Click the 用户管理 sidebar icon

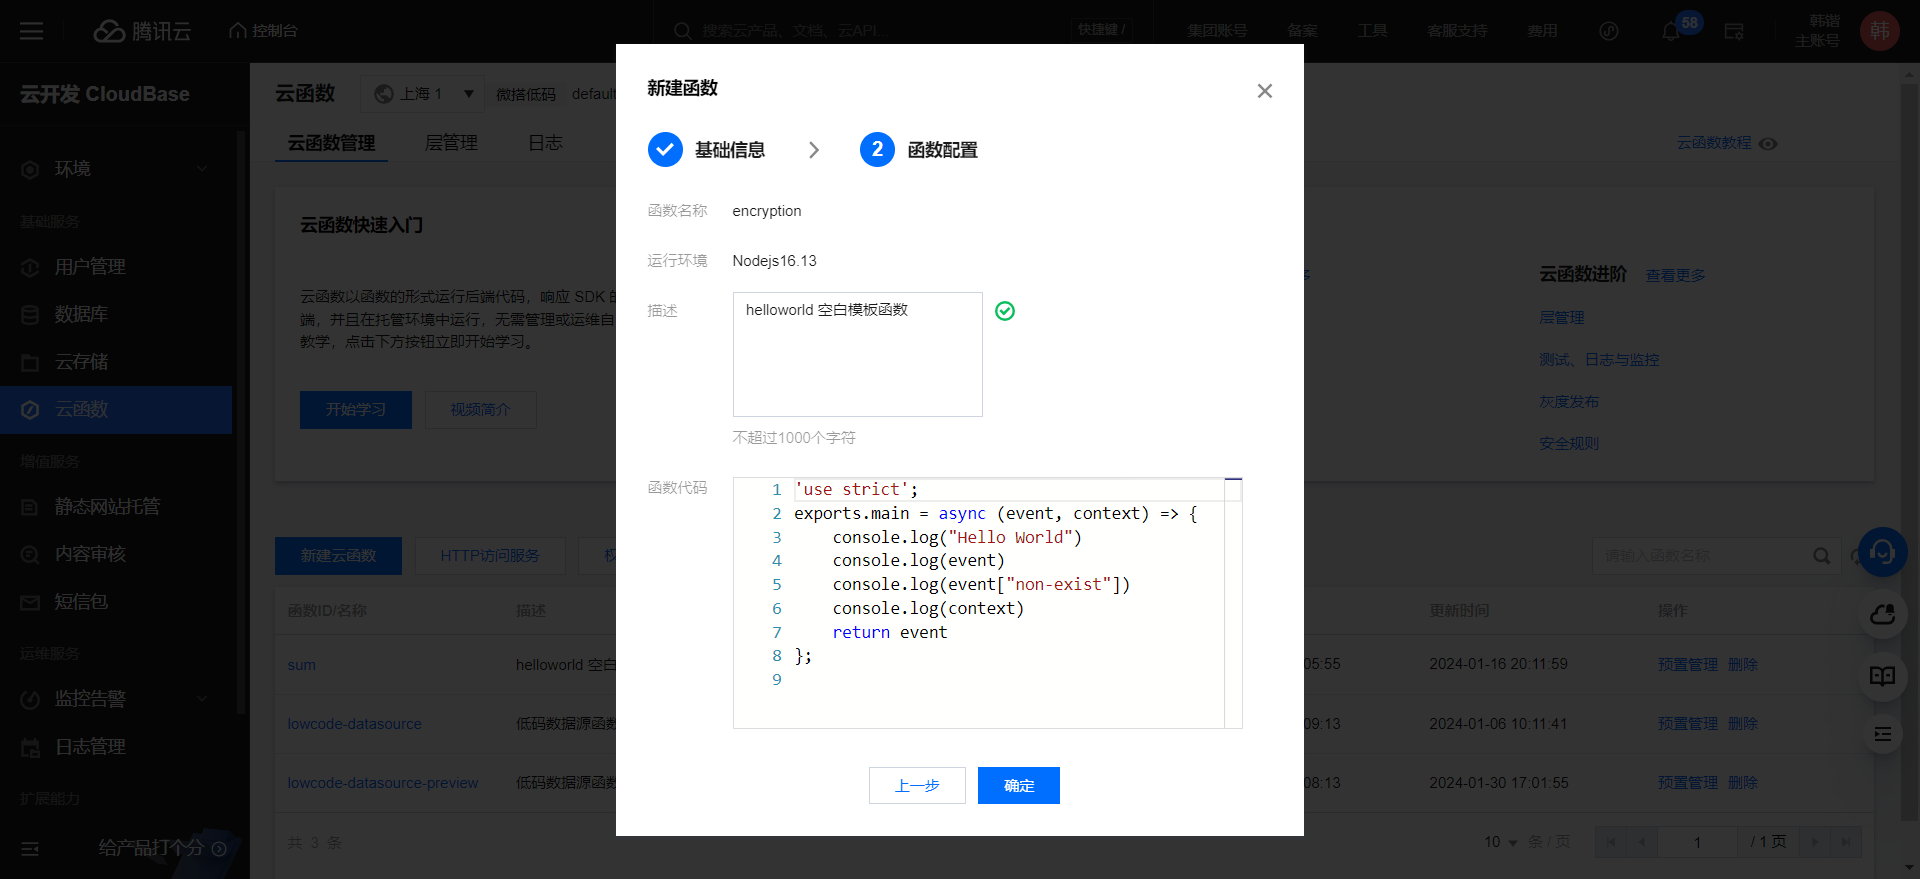[30, 267]
